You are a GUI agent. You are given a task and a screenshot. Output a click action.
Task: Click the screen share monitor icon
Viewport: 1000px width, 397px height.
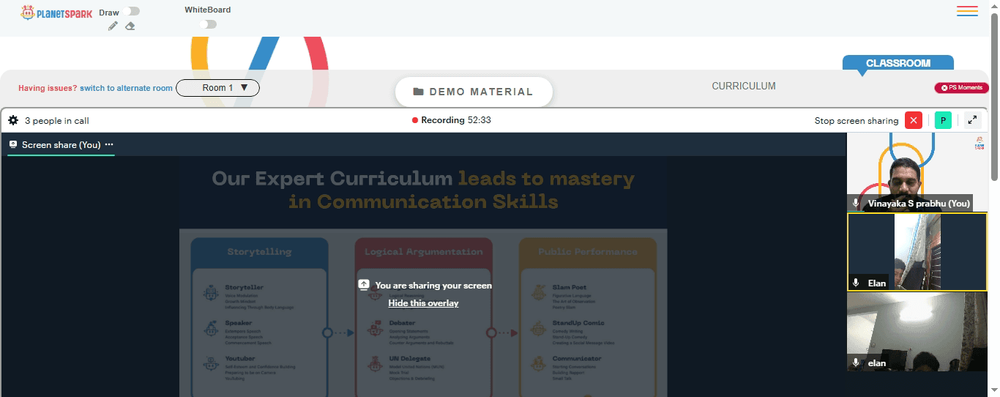pos(13,145)
